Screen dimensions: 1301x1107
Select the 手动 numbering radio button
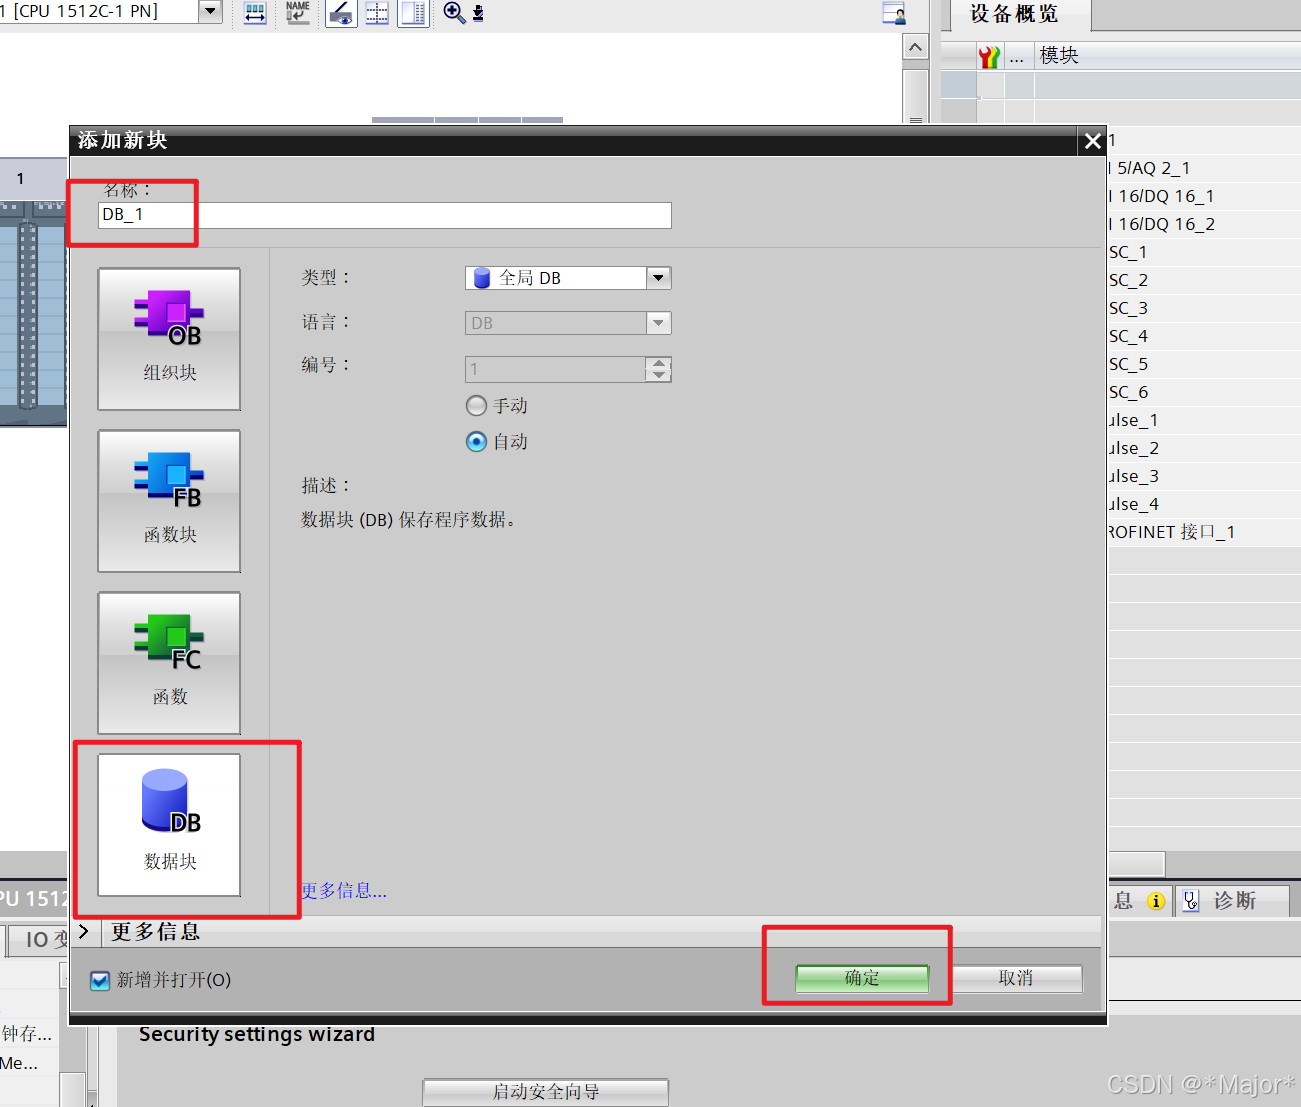pyautogui.click(x=476, y=405)
